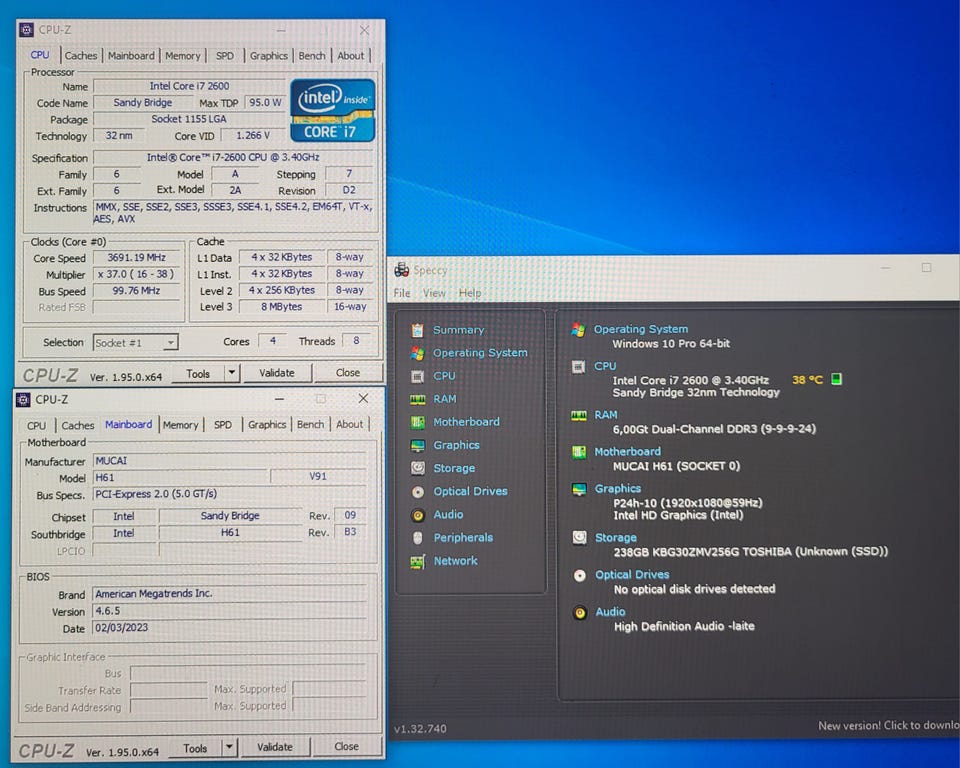Click the RAM icon in Speccy sidebar
The width and height of the screenshot is (960, 768).
[417, 399]
